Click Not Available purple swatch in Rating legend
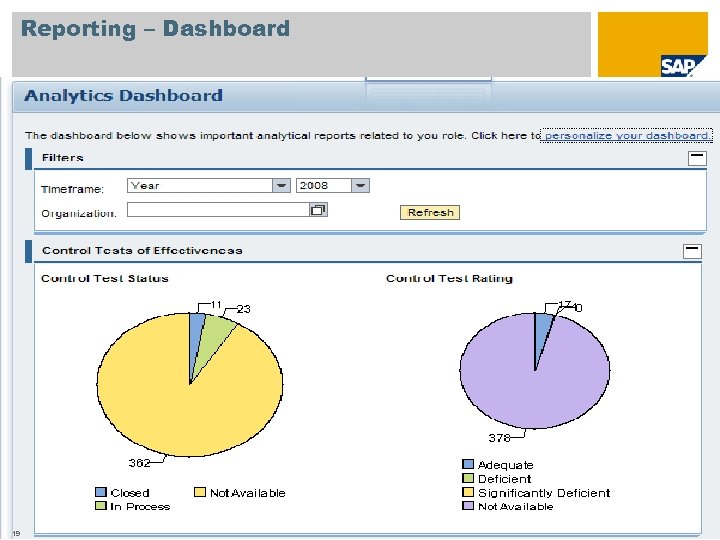Viewport: 720px width, 540px height. (468, 506)
